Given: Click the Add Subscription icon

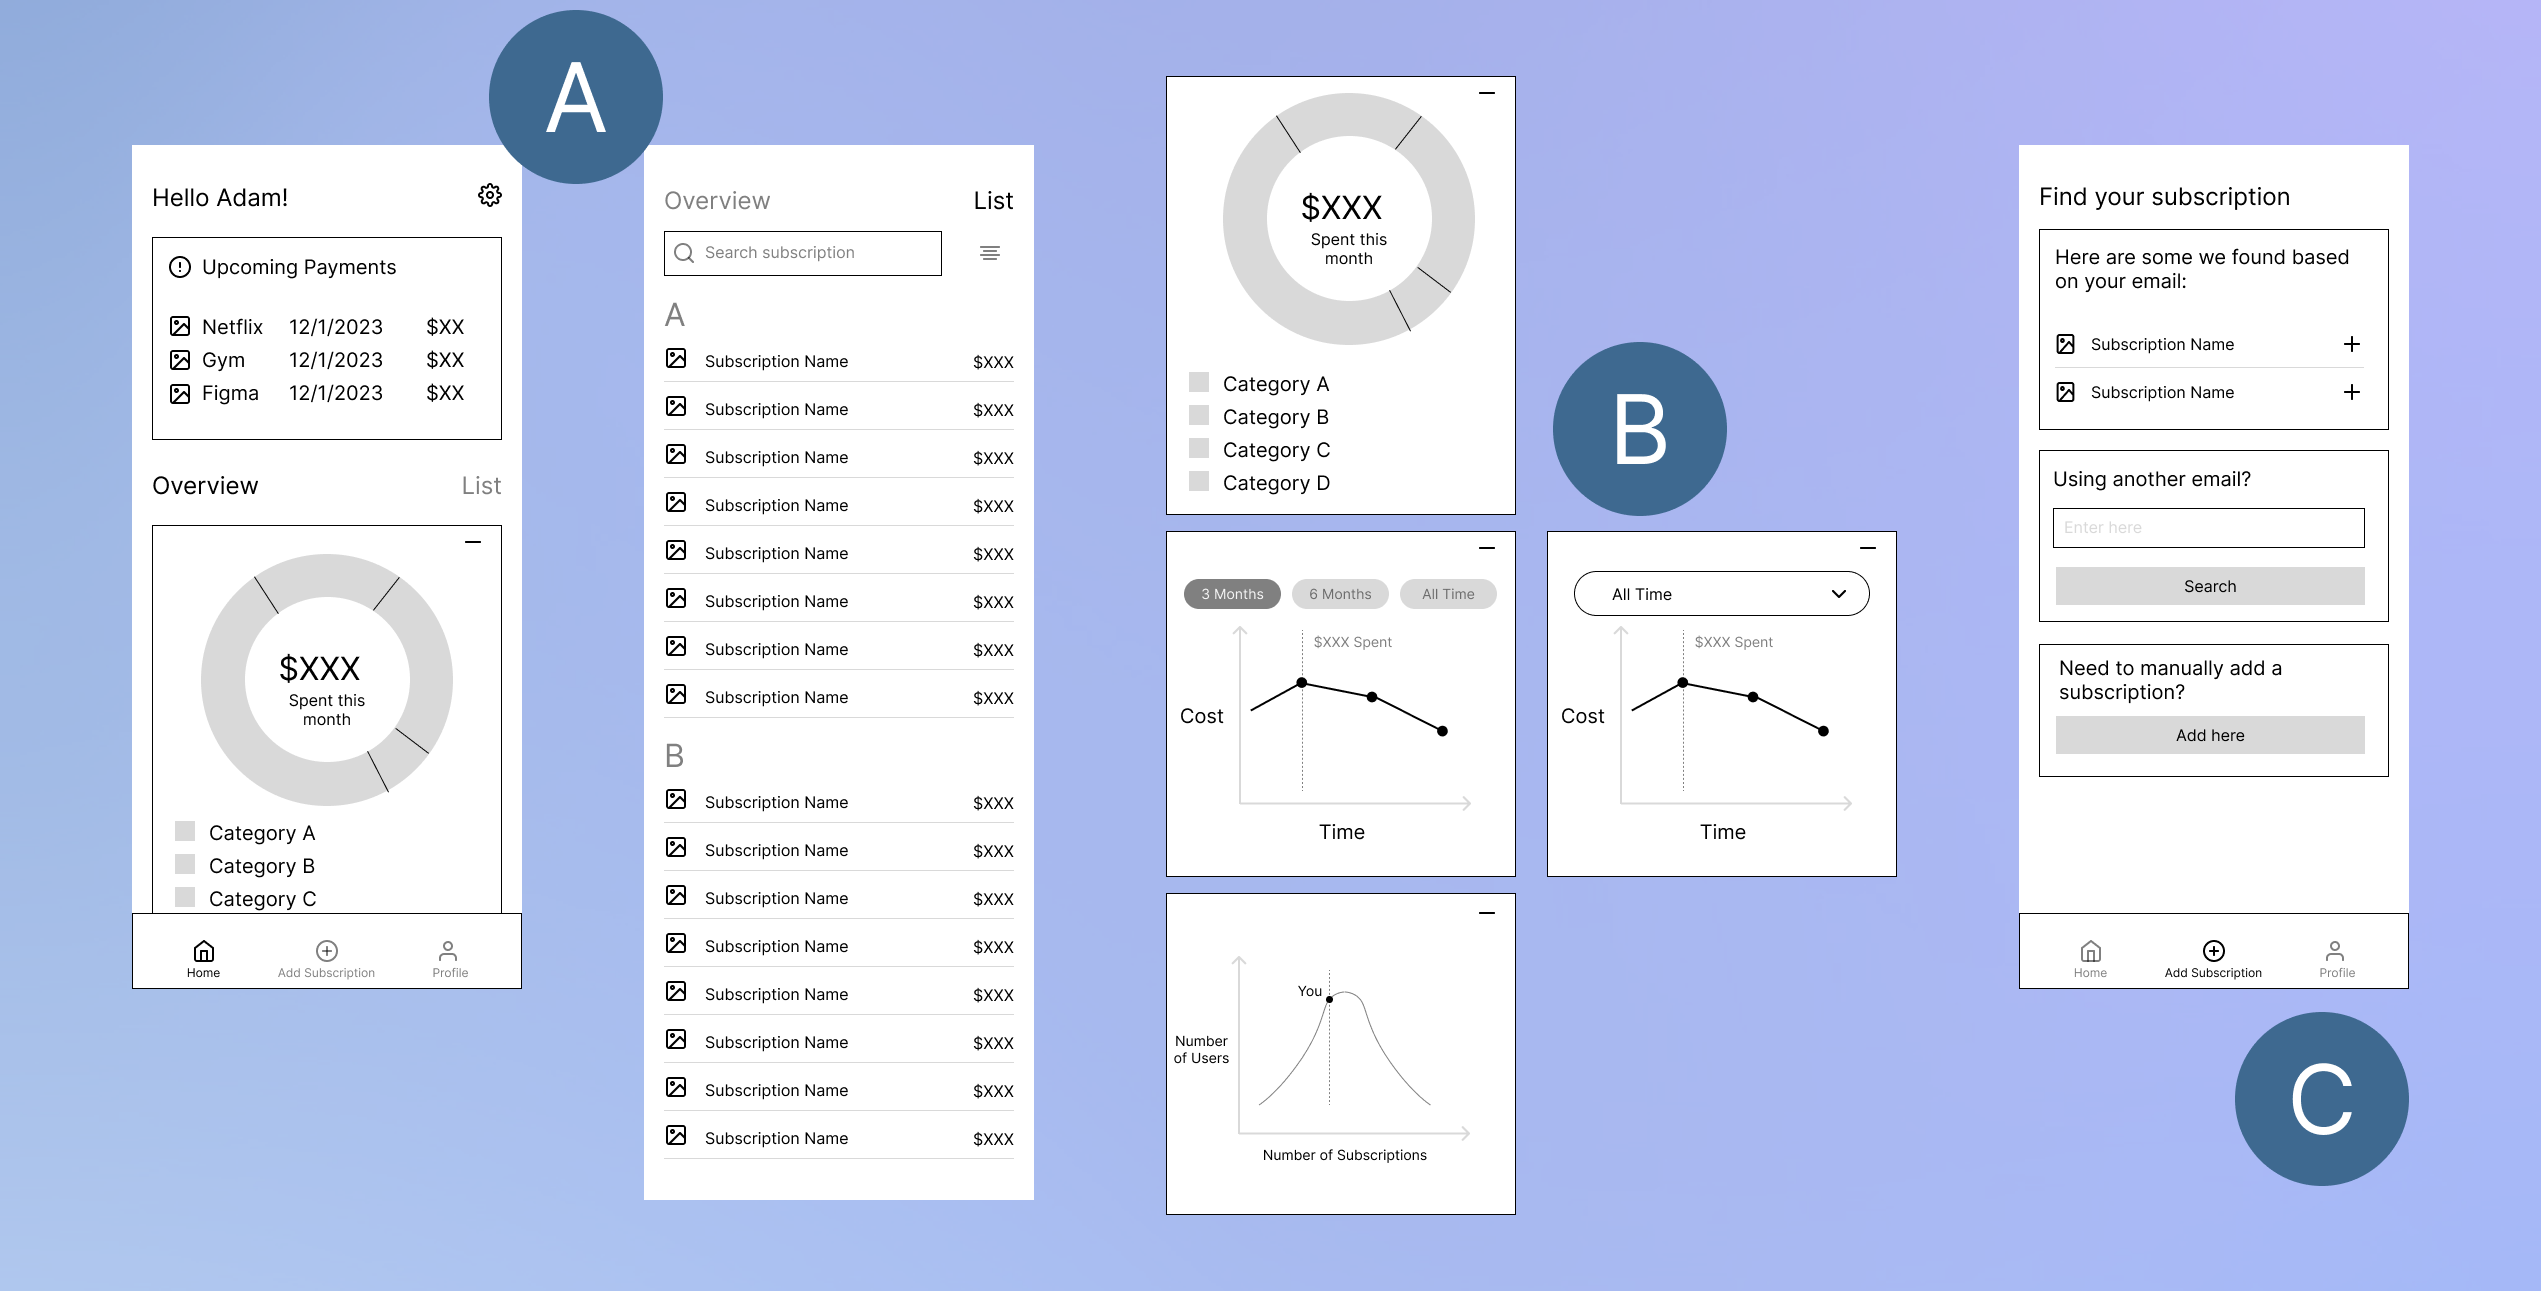Looking at the screenshot, I should coord(324,950).
